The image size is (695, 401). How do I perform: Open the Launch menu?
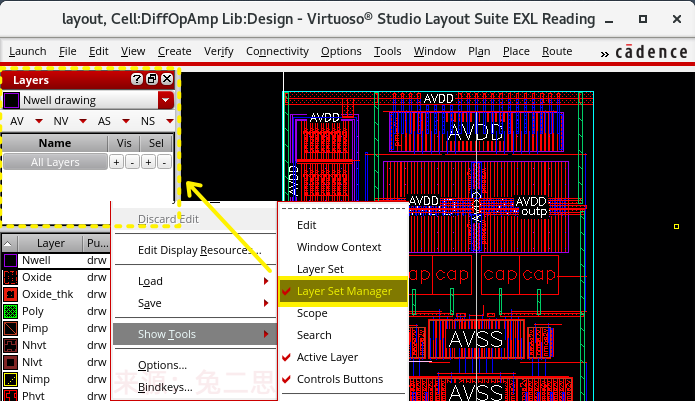[x=27, y=51]
